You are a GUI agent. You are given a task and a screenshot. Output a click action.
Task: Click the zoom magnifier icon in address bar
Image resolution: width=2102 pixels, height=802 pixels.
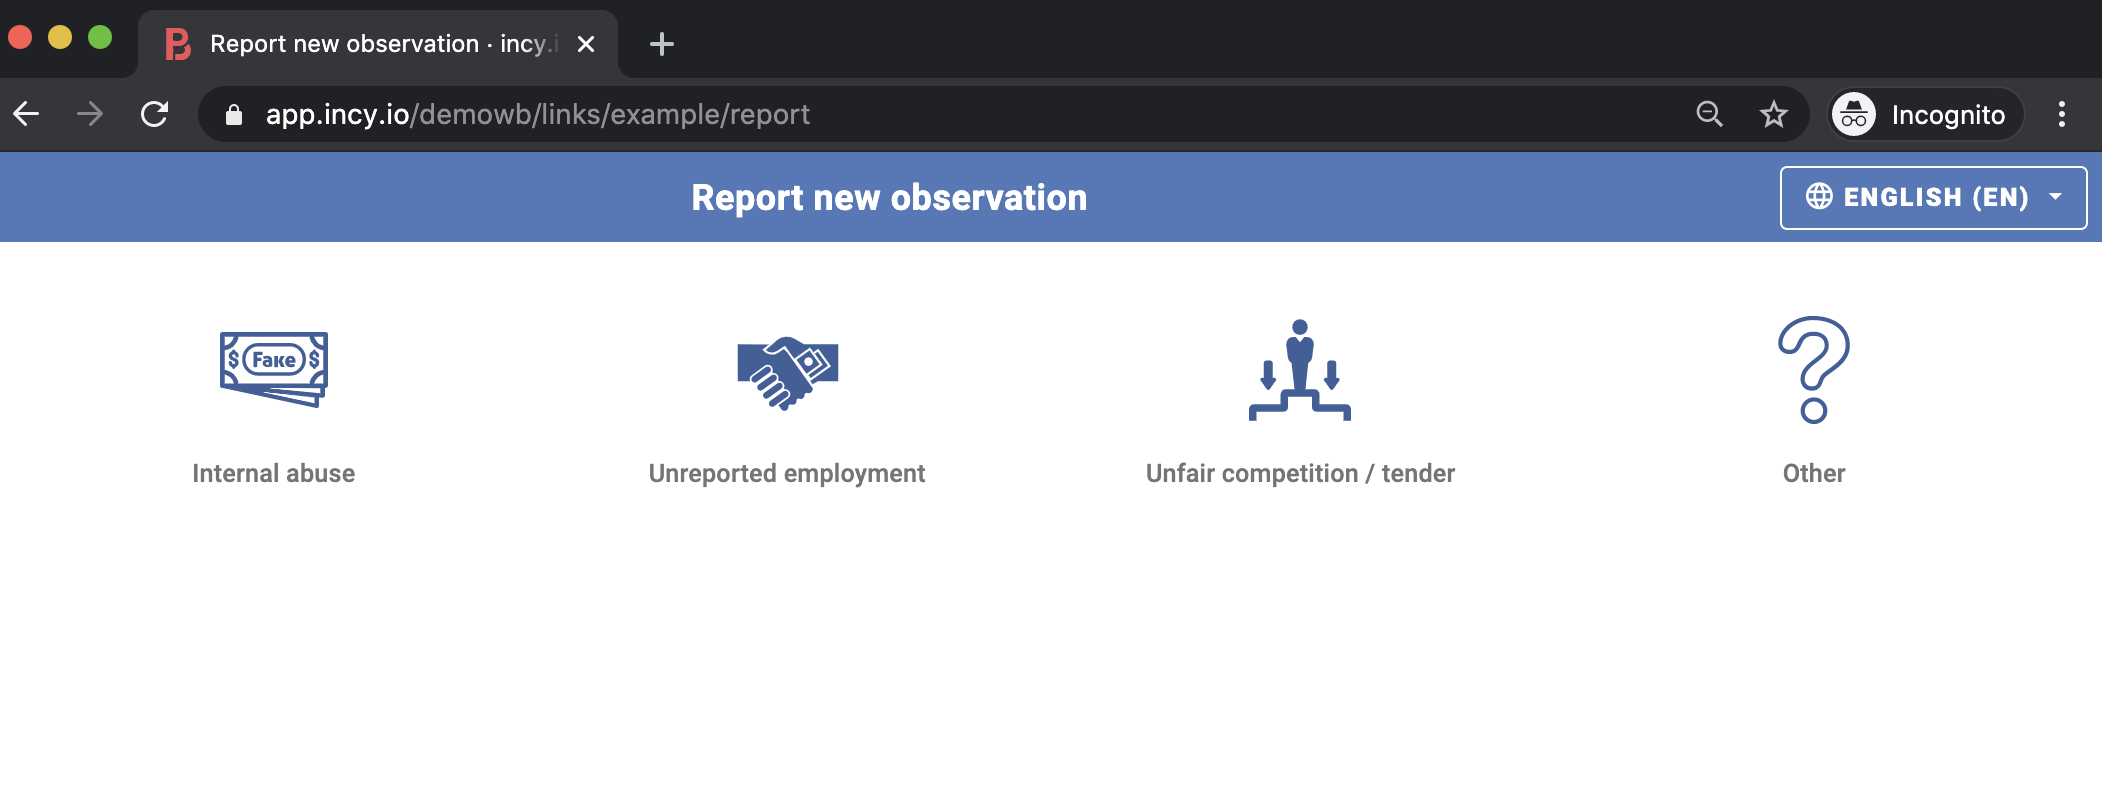[1710, 115]
